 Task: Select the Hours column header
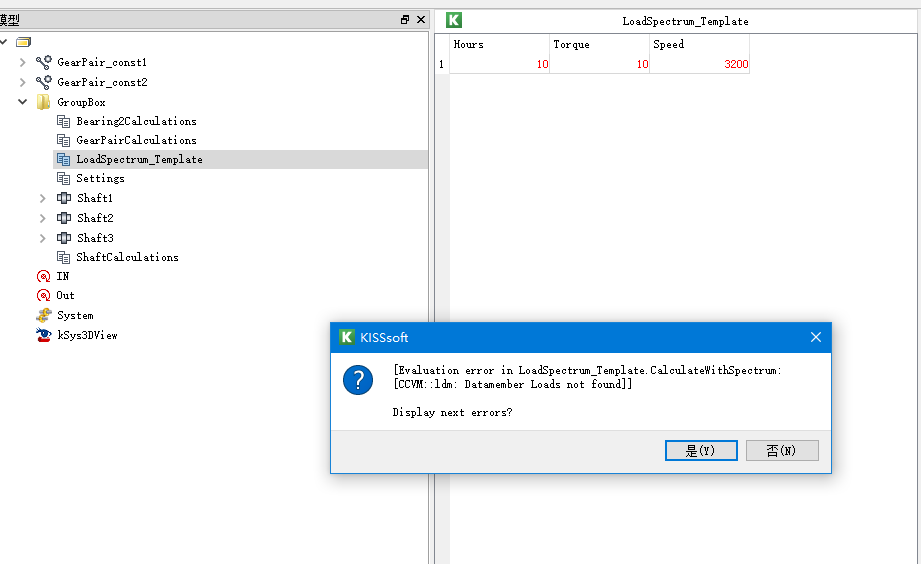pos(499,45)
